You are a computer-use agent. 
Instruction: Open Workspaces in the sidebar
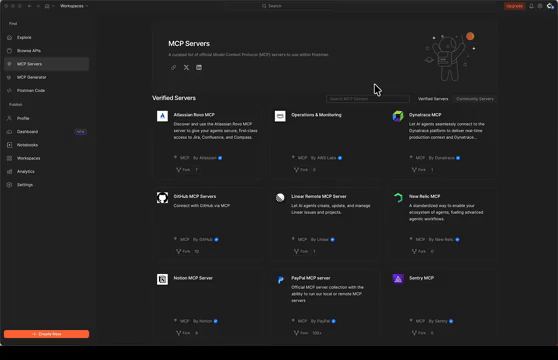(x=28, y=158)
